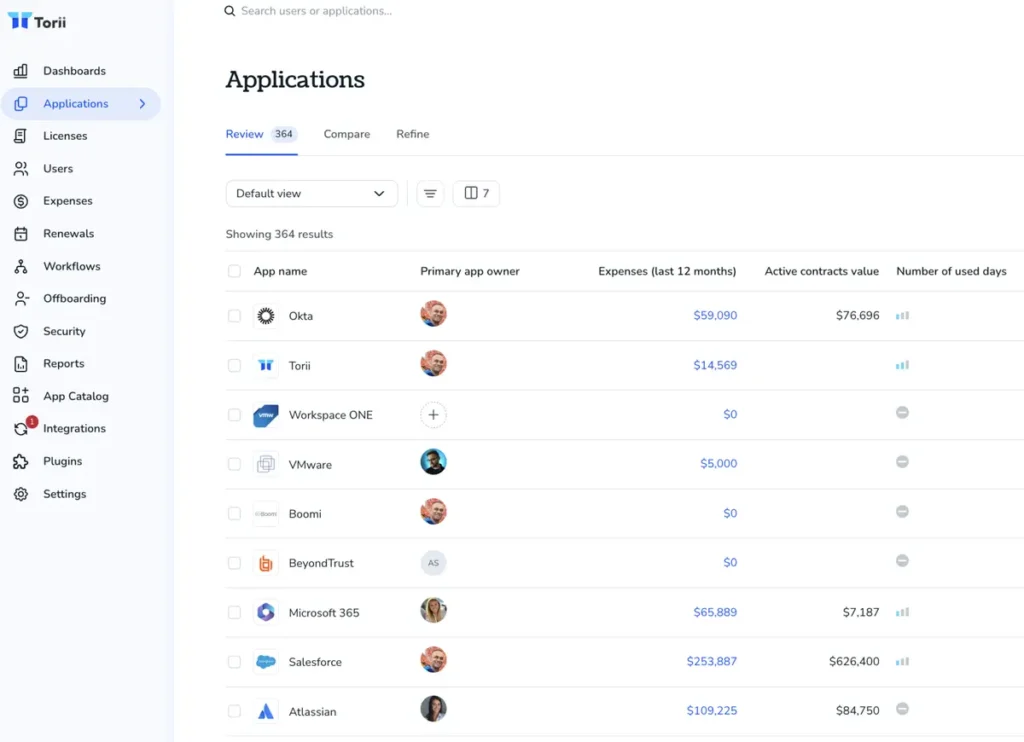Click the Atlassian app logo
This screenshot has height=742, width=1024.
(266, 711)
